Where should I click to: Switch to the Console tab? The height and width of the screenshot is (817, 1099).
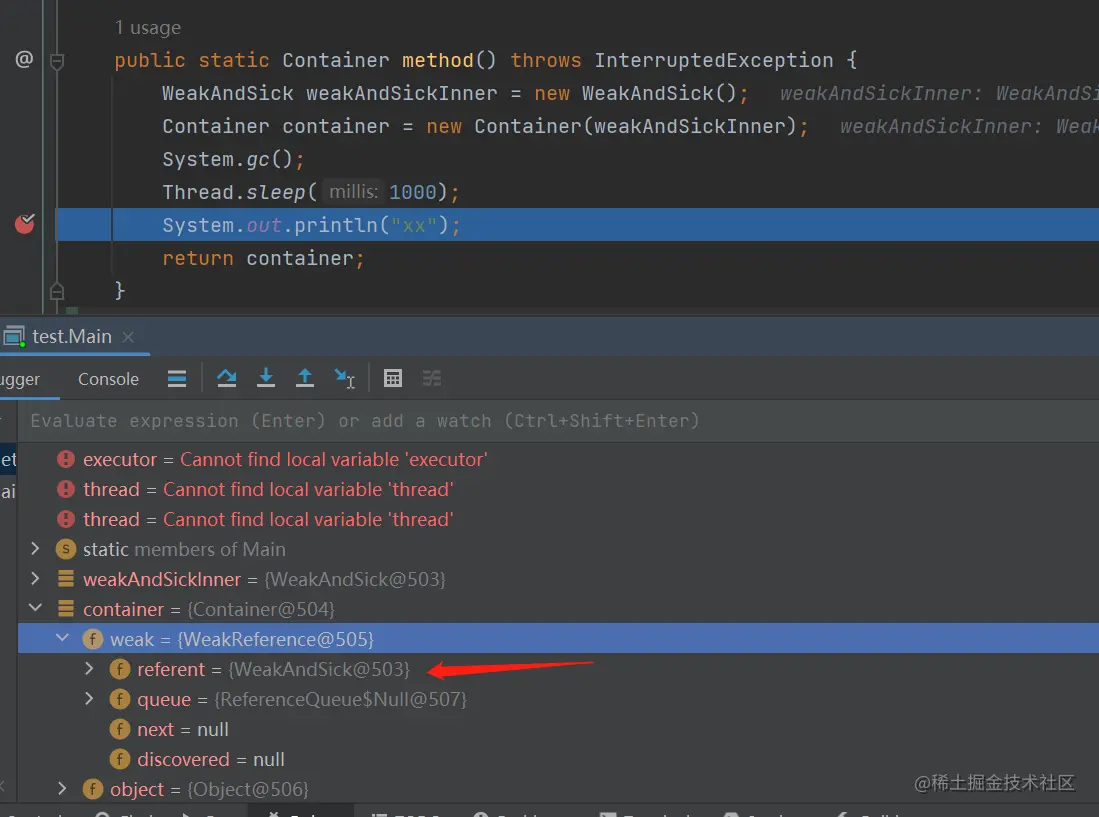[108, 379]
